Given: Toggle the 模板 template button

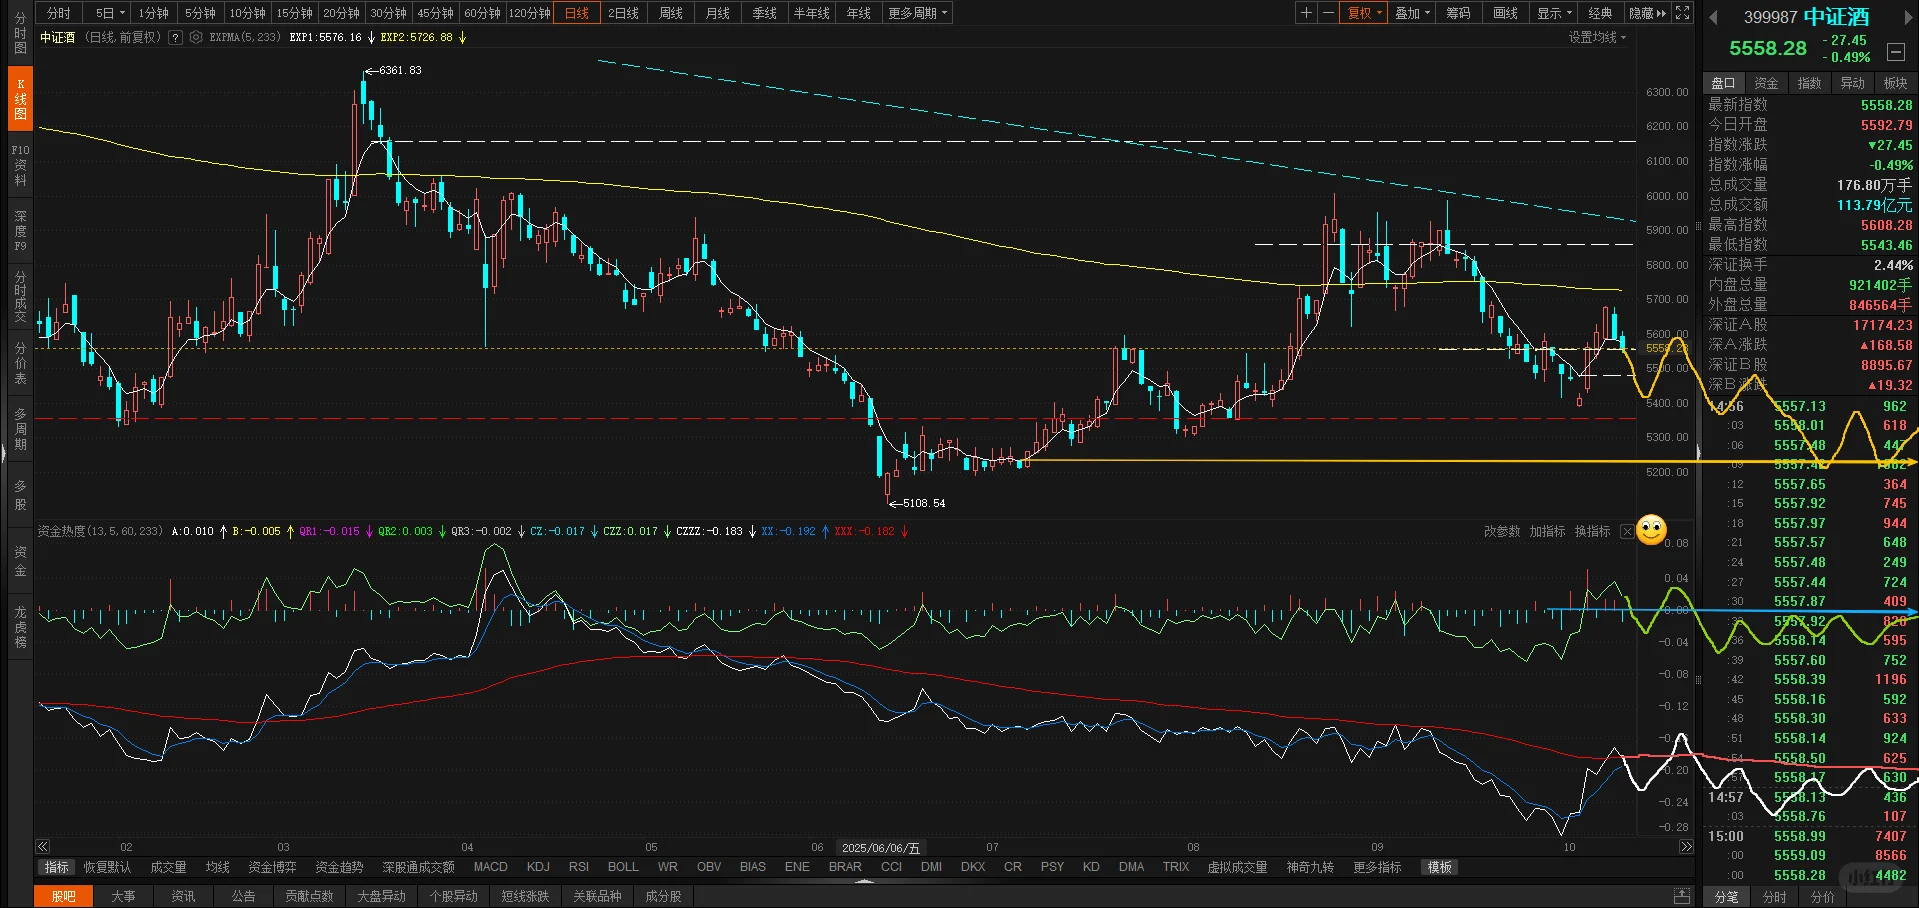Looking at the screenshot, I should pyautogui.click(x=1440, y=867).
